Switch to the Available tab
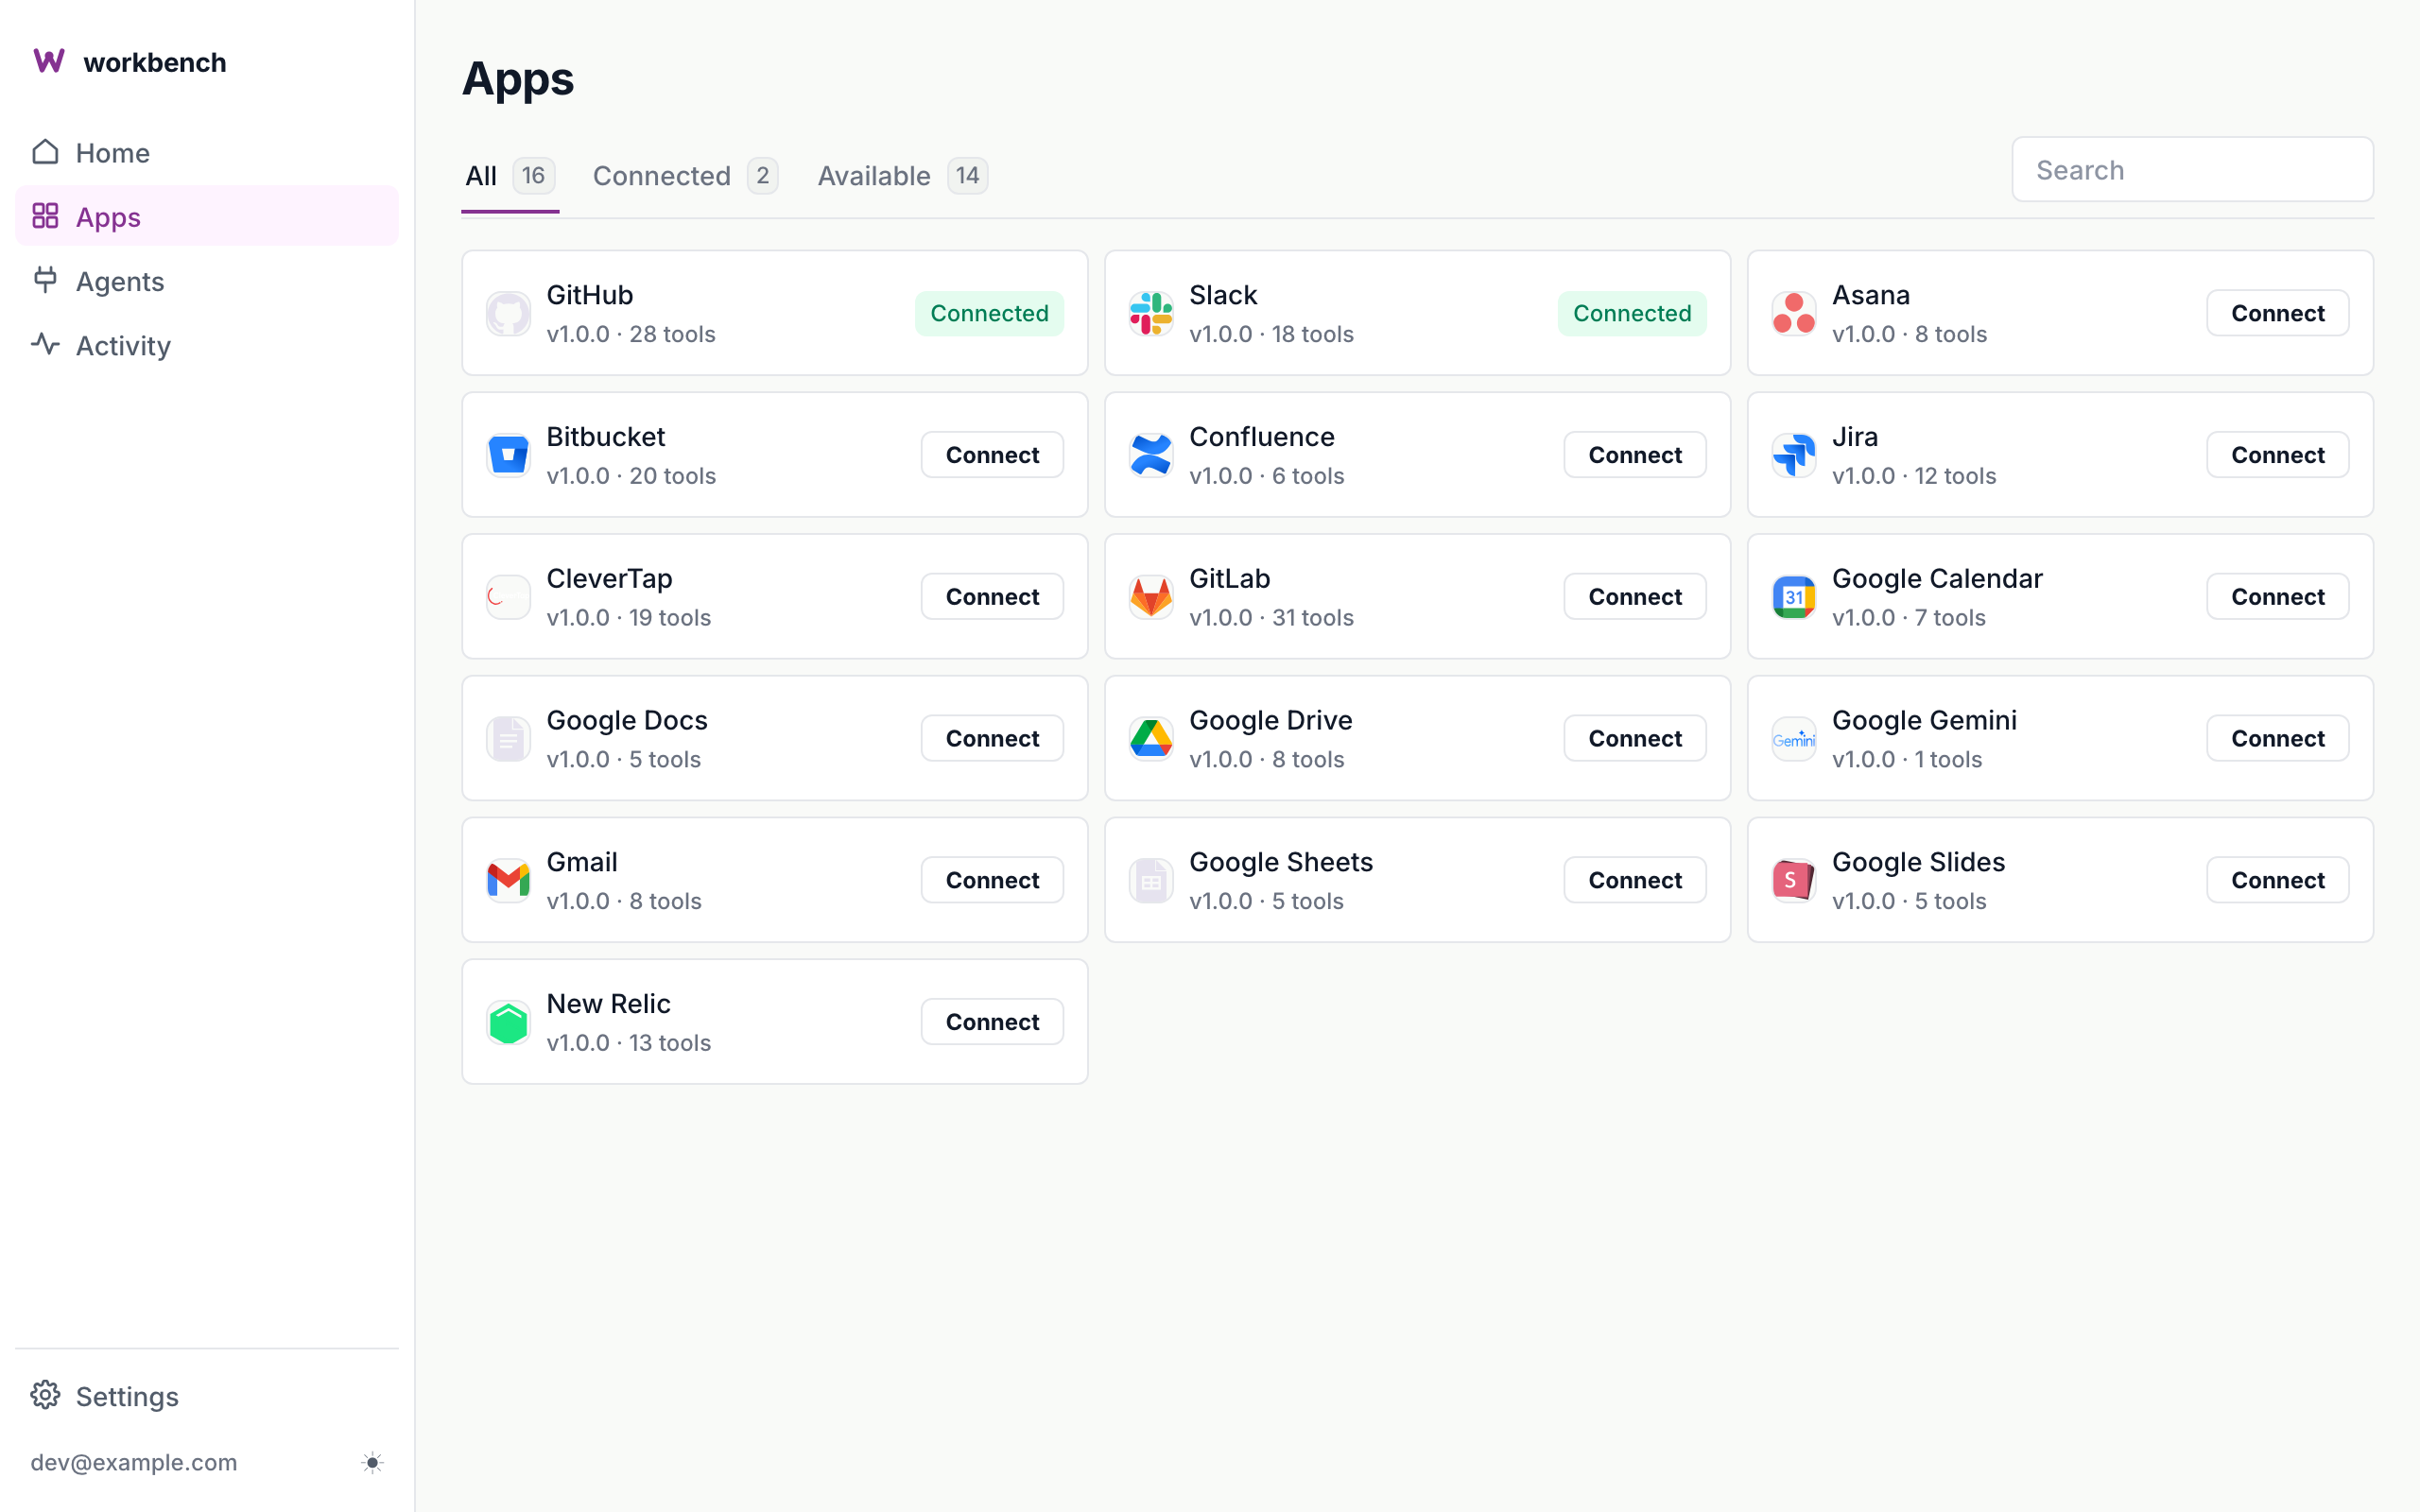The height and width of the screenshot is (1512, 2420). click(902, 176)
